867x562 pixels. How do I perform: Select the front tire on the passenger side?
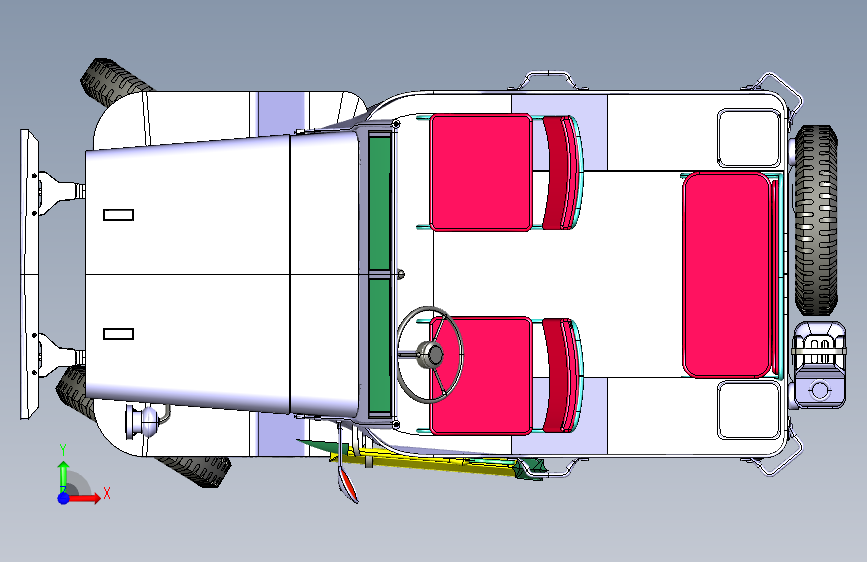[x=113, y=81]
